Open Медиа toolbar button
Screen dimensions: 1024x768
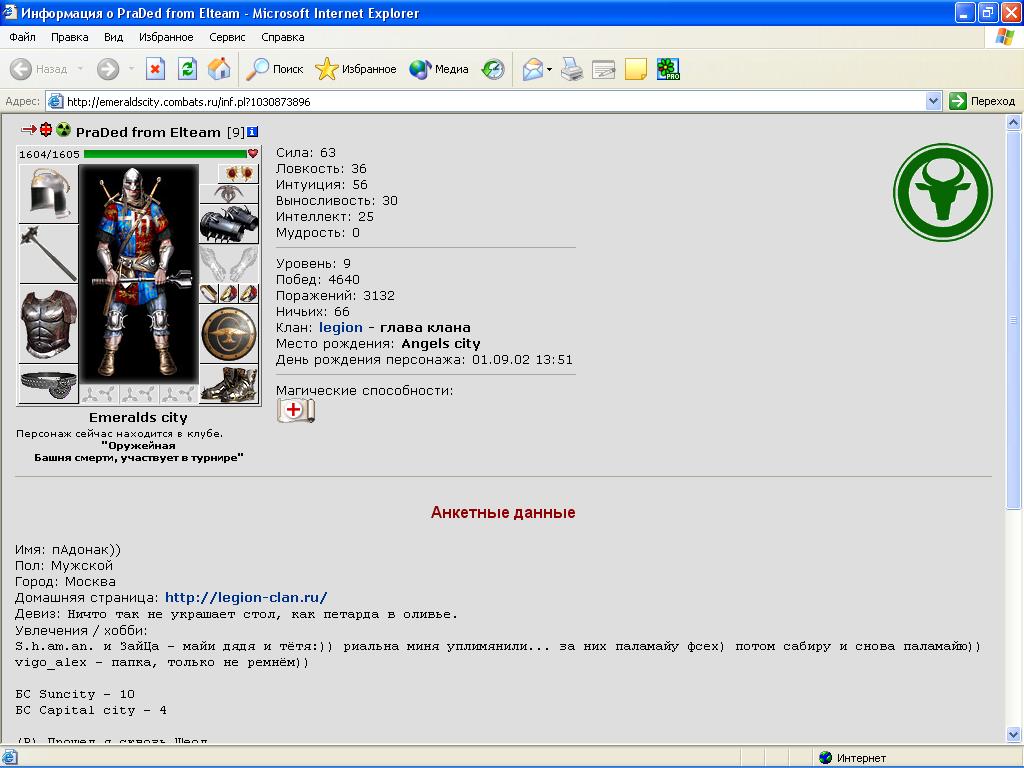point(439,69)
